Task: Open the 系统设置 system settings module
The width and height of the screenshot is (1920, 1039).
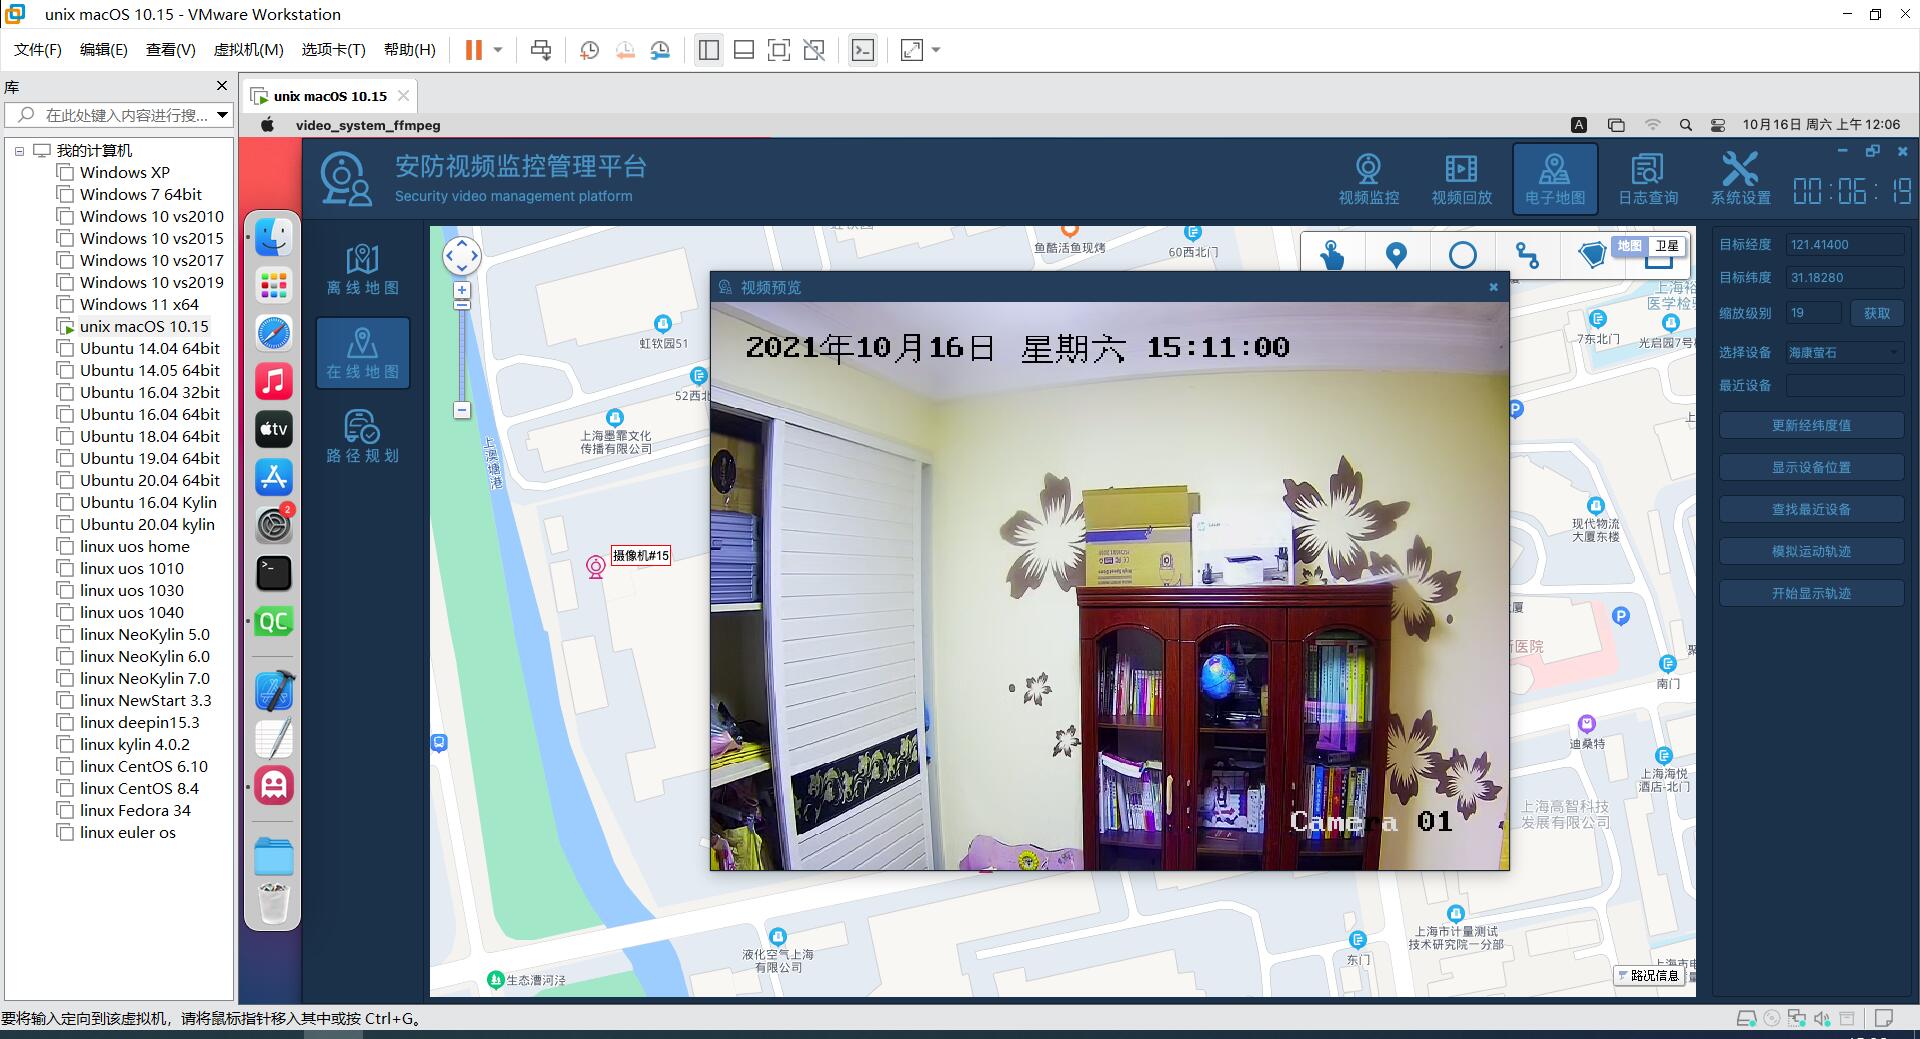Action: click(1740, 179)
